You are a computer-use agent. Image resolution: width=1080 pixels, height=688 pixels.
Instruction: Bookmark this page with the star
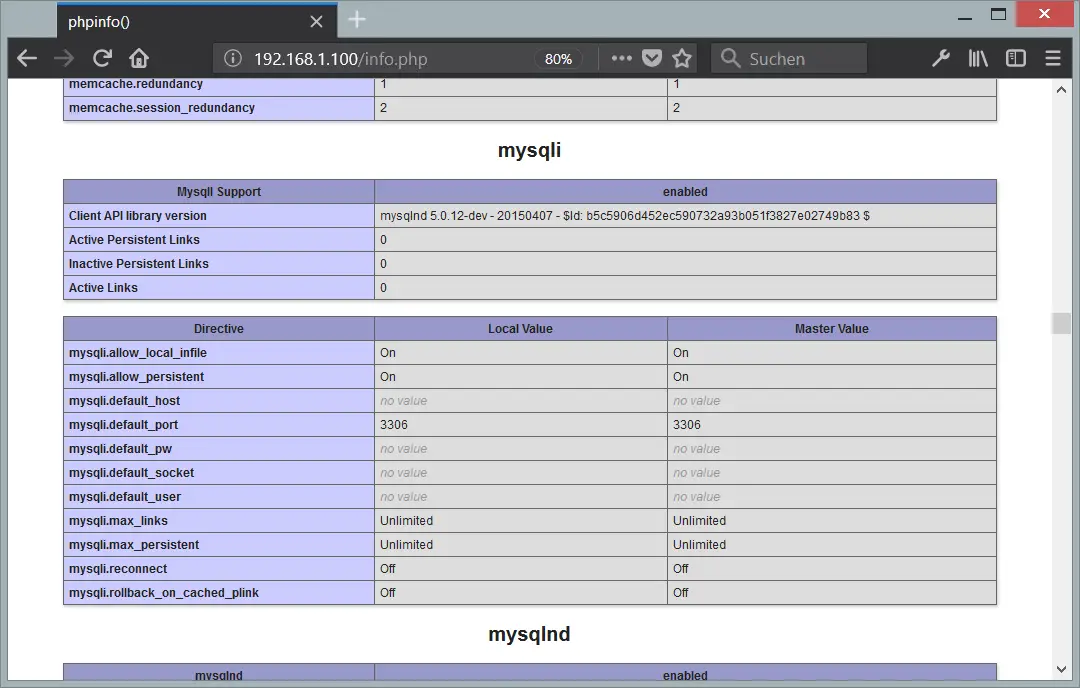pos(682,59)
